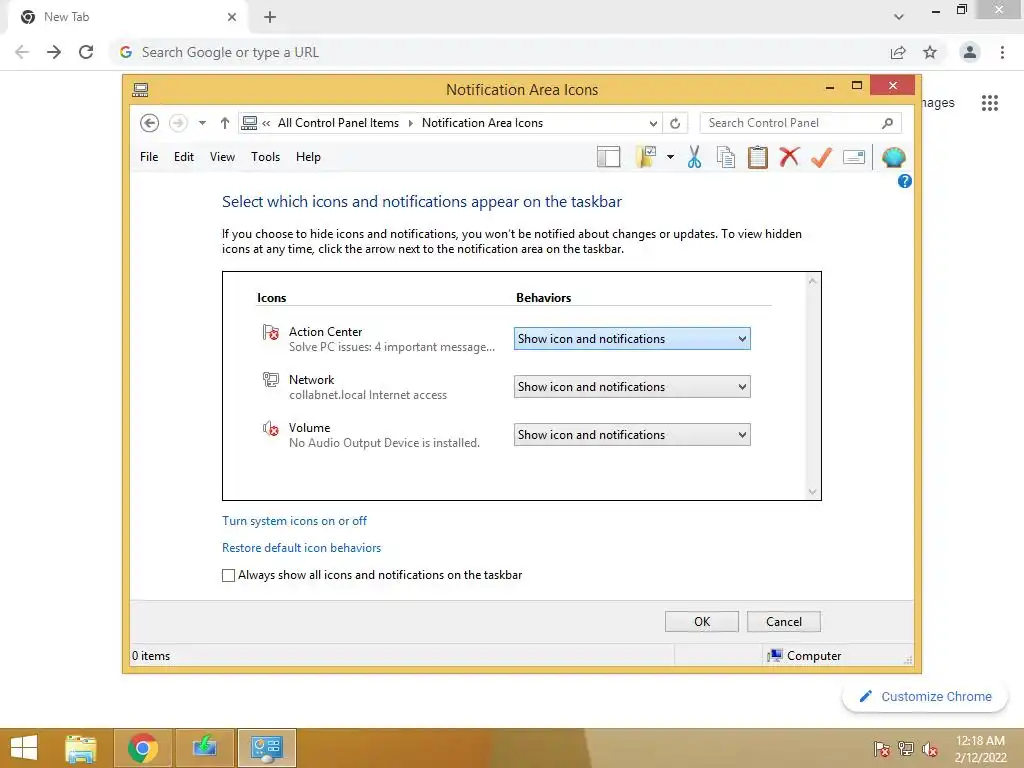Open the Edit menu
Screen dimensions: 1024x768
pyautogui.click(x=184, y=157)
